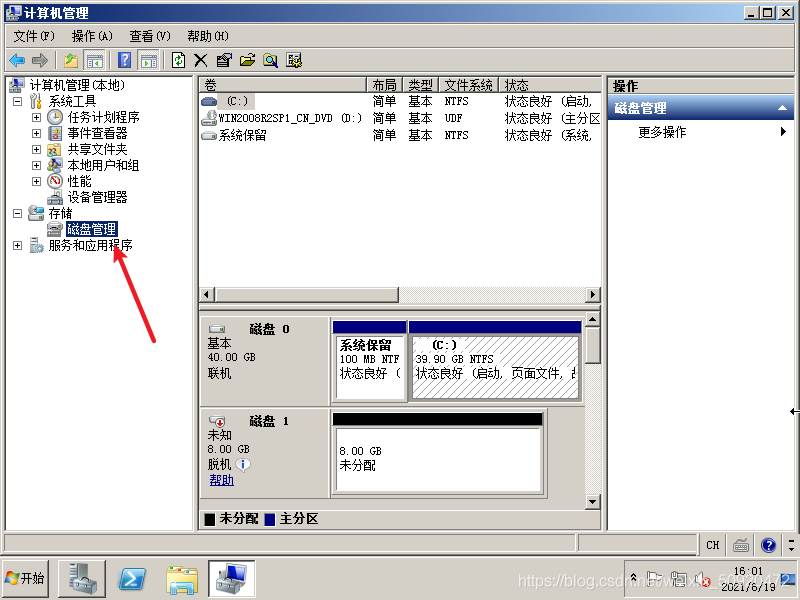800x600 pixels.
Task: Sort by the 类型 column header
Action: click(x=421, y=85)
